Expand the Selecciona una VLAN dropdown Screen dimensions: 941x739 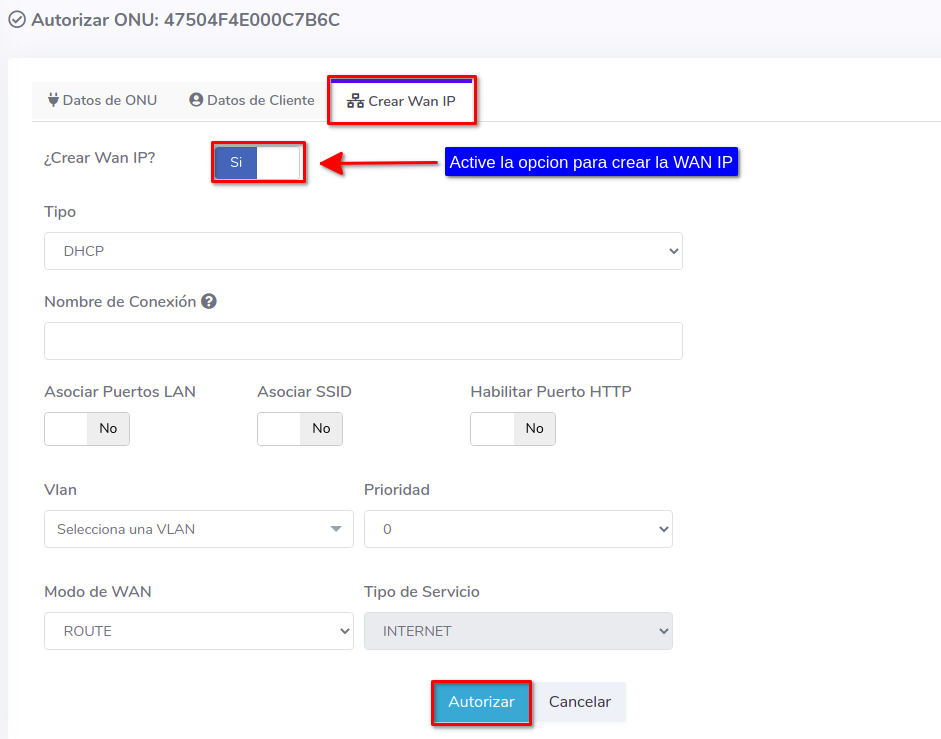pyautogui.click(x=198, y=529)
